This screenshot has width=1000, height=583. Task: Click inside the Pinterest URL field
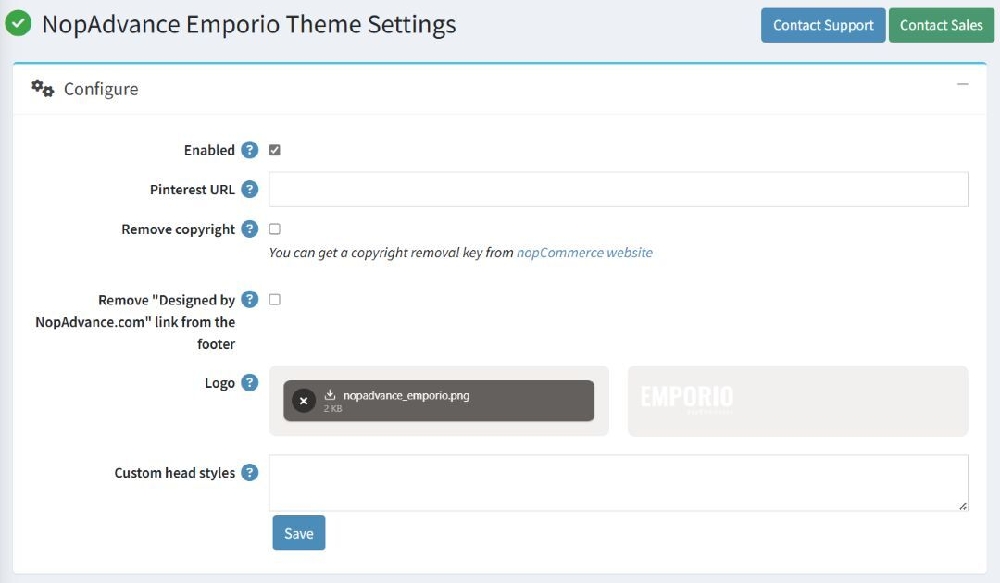pyautogui.click(x=618, y=188)
